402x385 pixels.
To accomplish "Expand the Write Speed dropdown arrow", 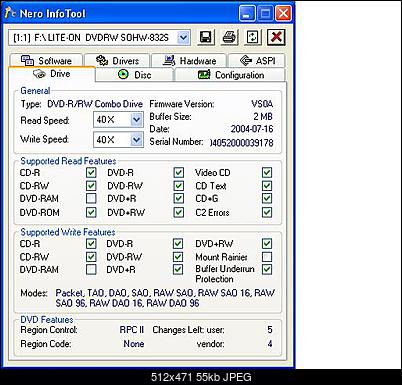I will pyautogui.click(x=136, y=139).
